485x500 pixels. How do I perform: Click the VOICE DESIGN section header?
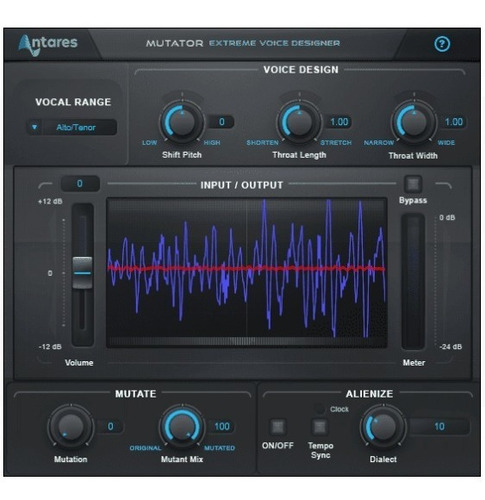pos(301,70)
